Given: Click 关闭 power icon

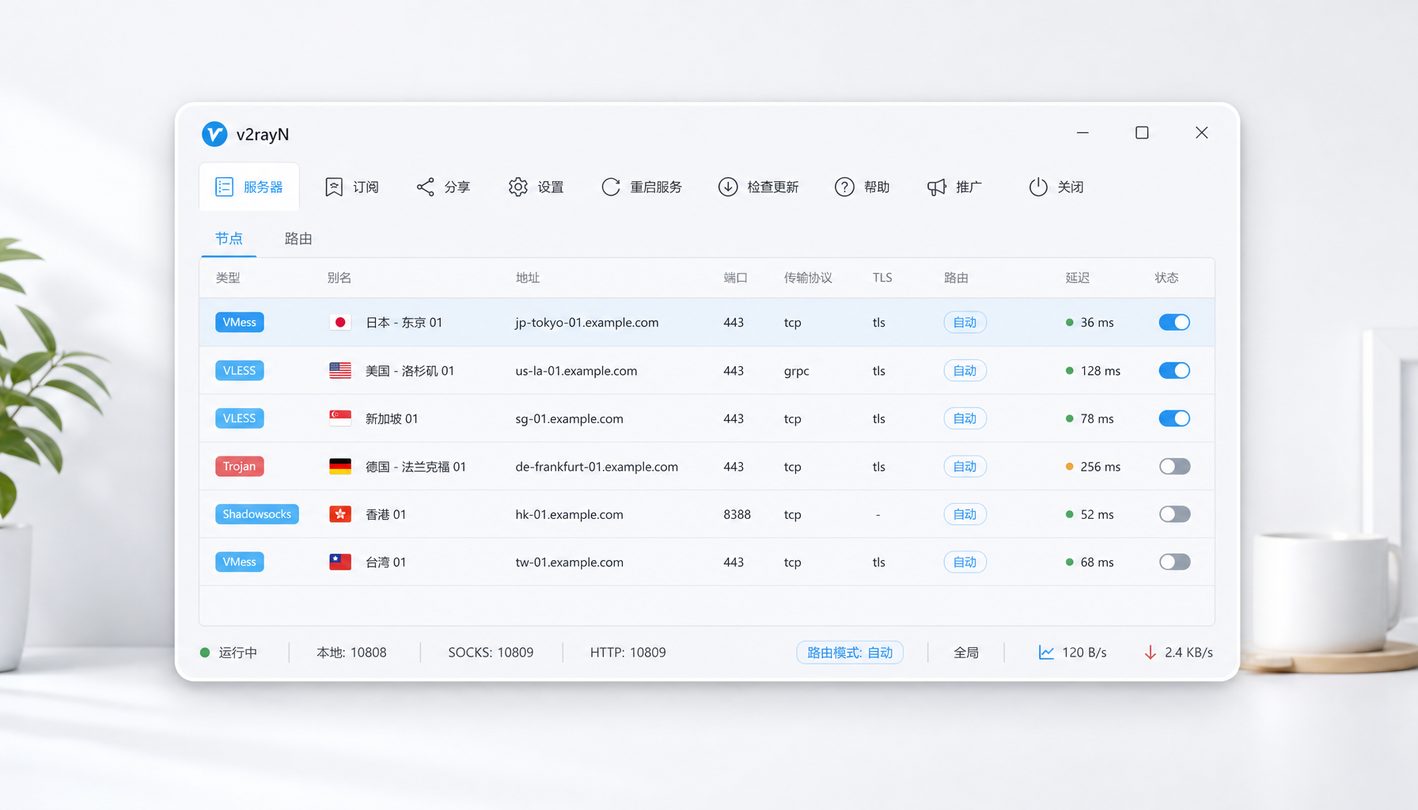Looking at the screenshot, I should [1038, 187].
